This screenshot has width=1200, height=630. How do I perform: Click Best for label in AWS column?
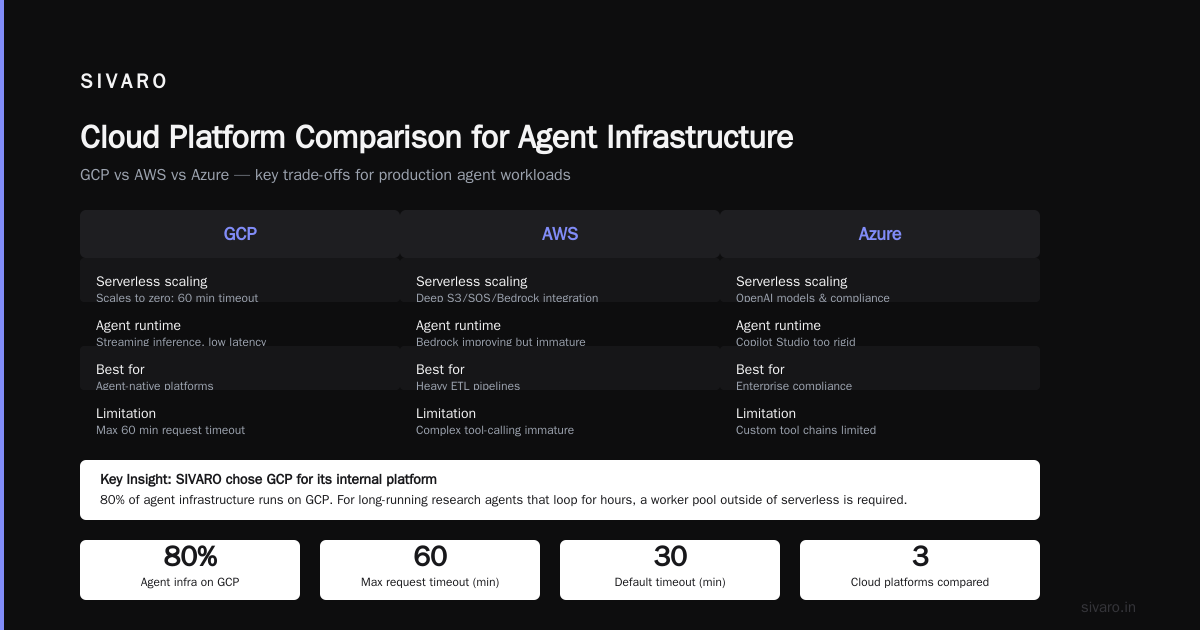click(x=440, y=369)
